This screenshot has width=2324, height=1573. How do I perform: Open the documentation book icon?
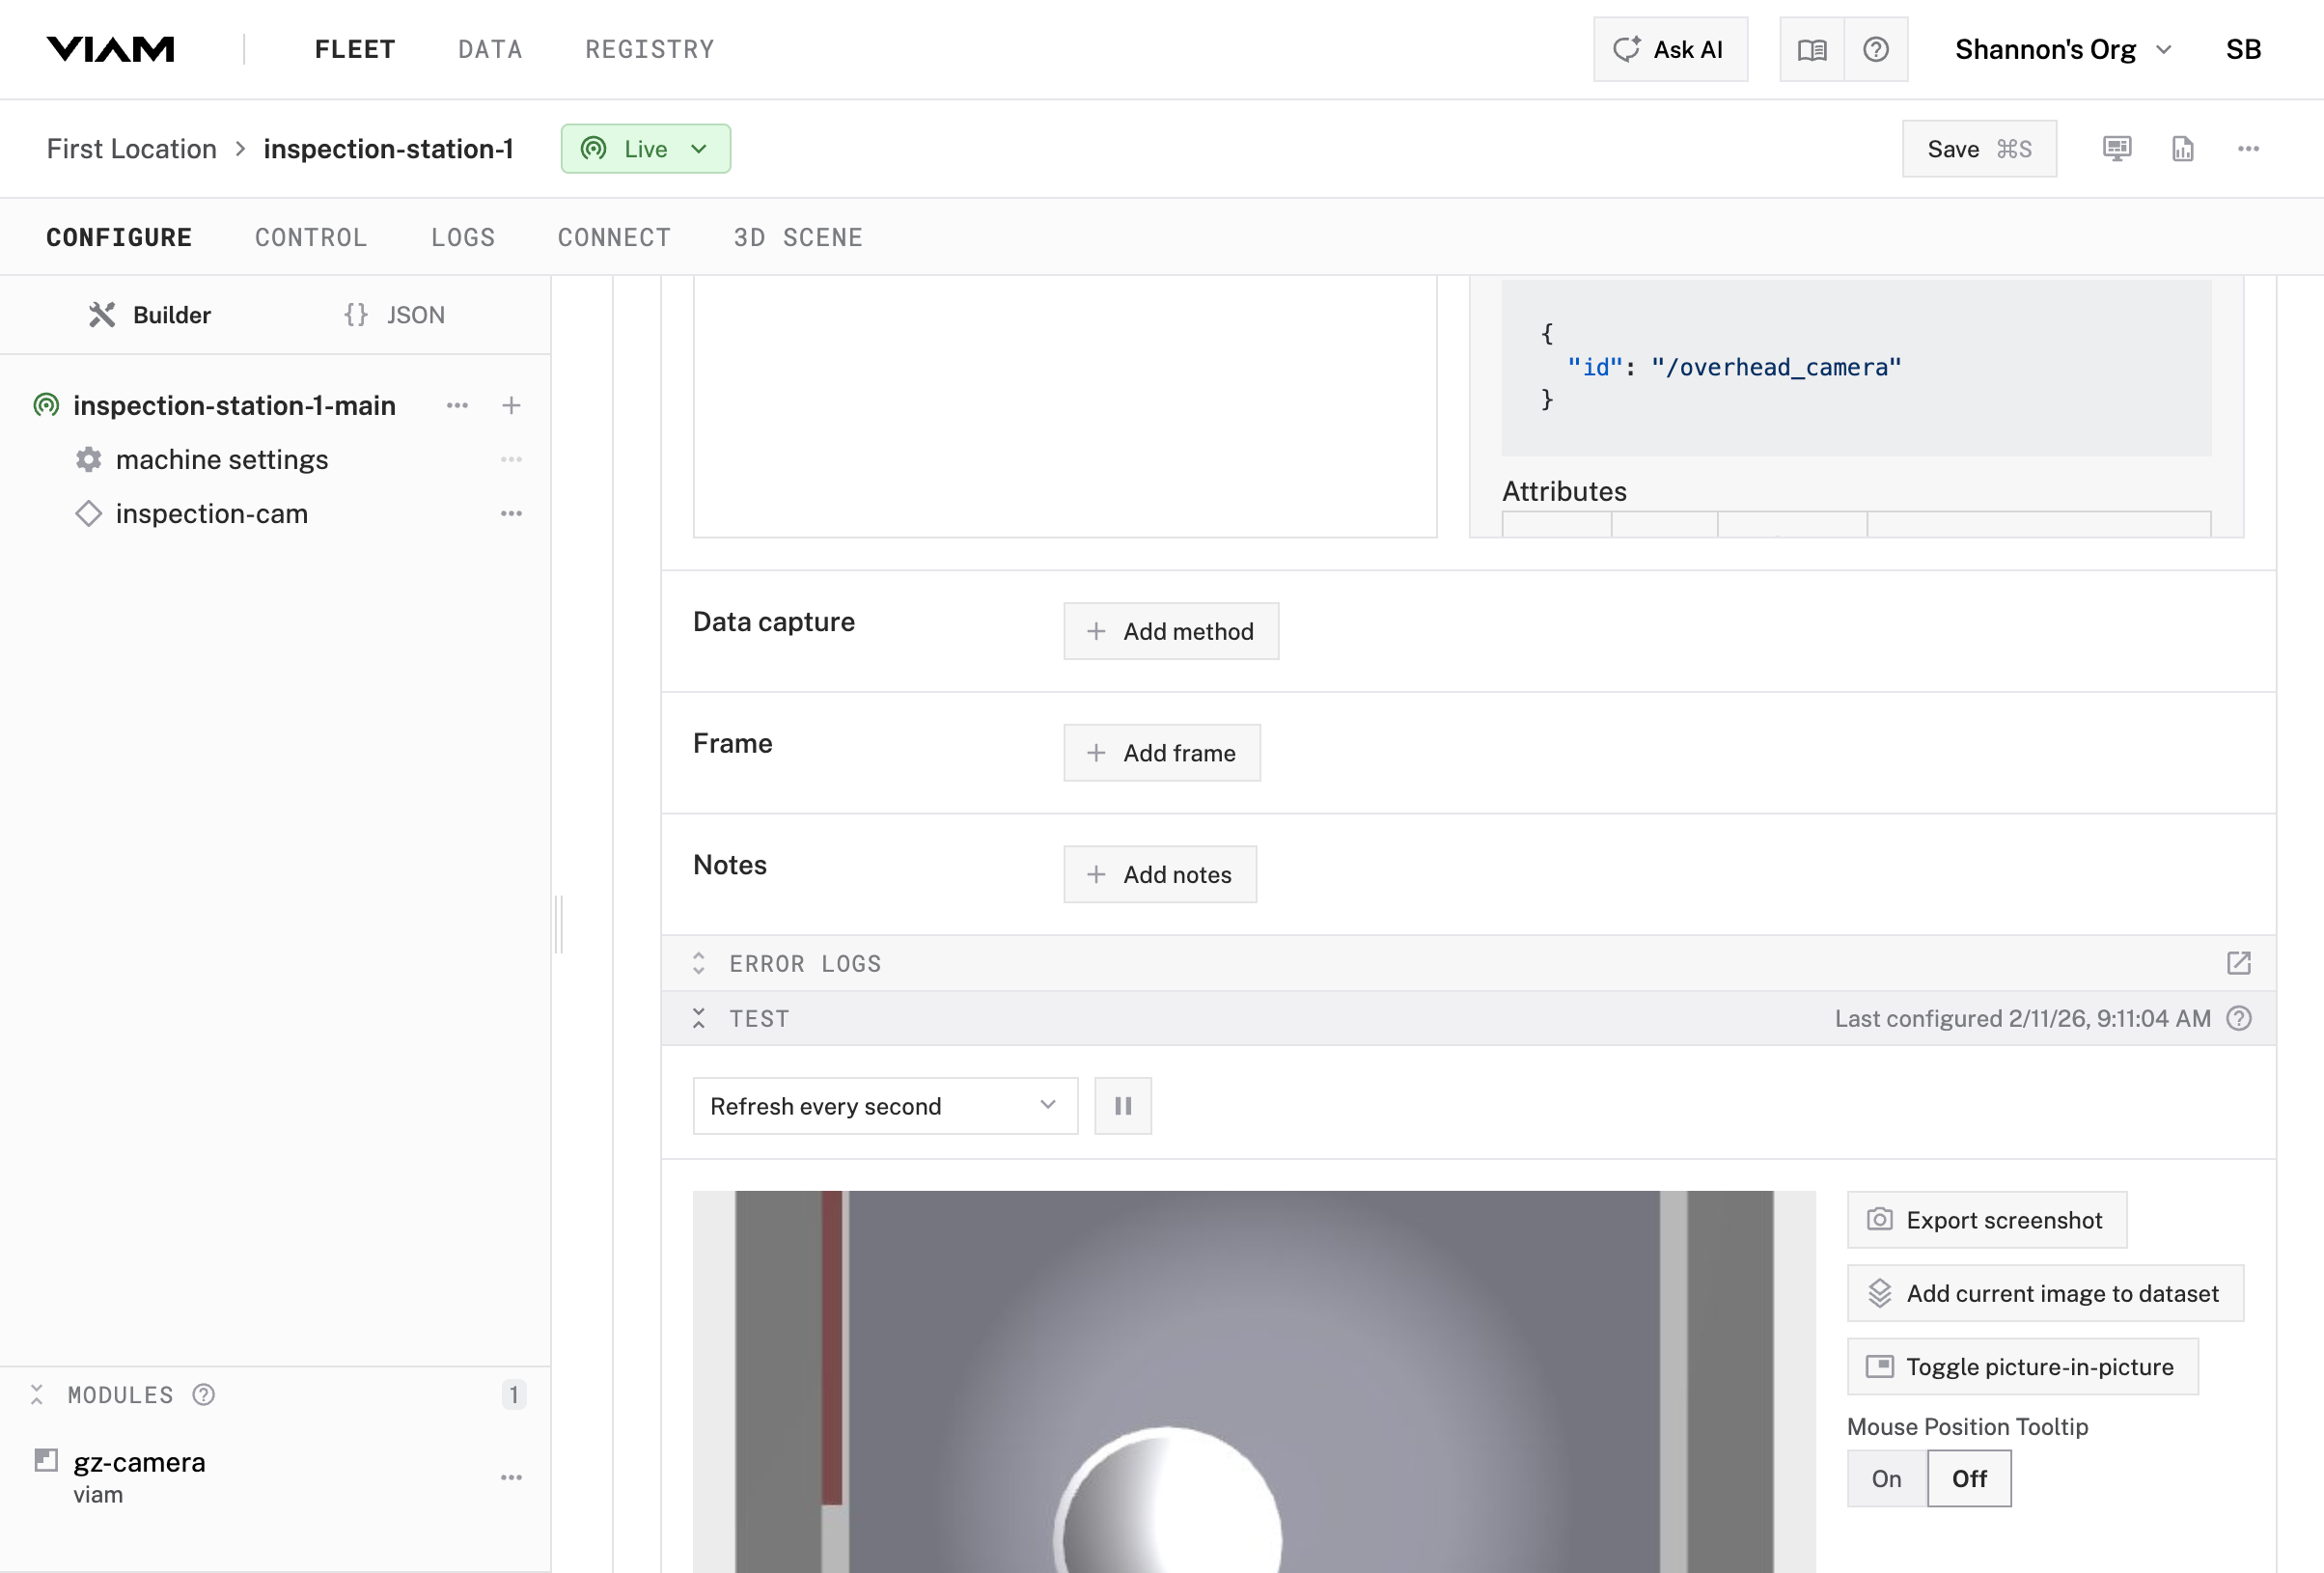point(1811,49)
